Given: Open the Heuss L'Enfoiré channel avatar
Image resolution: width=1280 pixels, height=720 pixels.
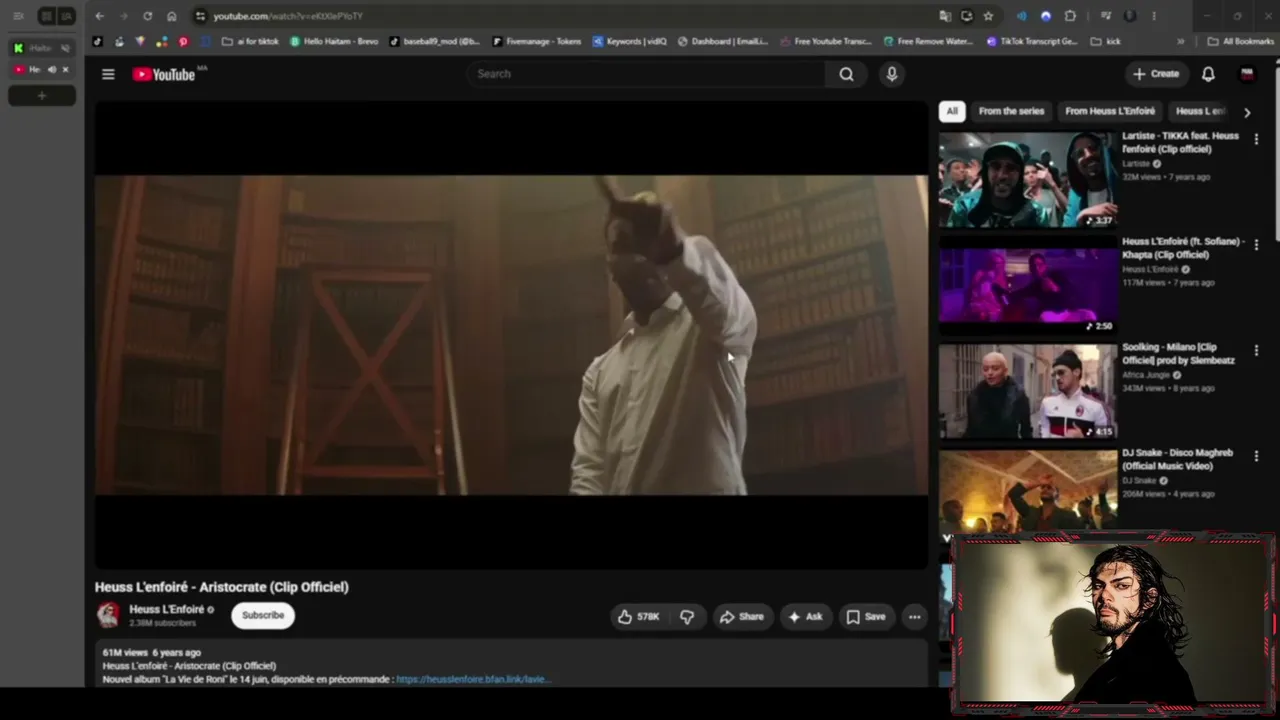Looking at the screenshot, I should (108, 615).
